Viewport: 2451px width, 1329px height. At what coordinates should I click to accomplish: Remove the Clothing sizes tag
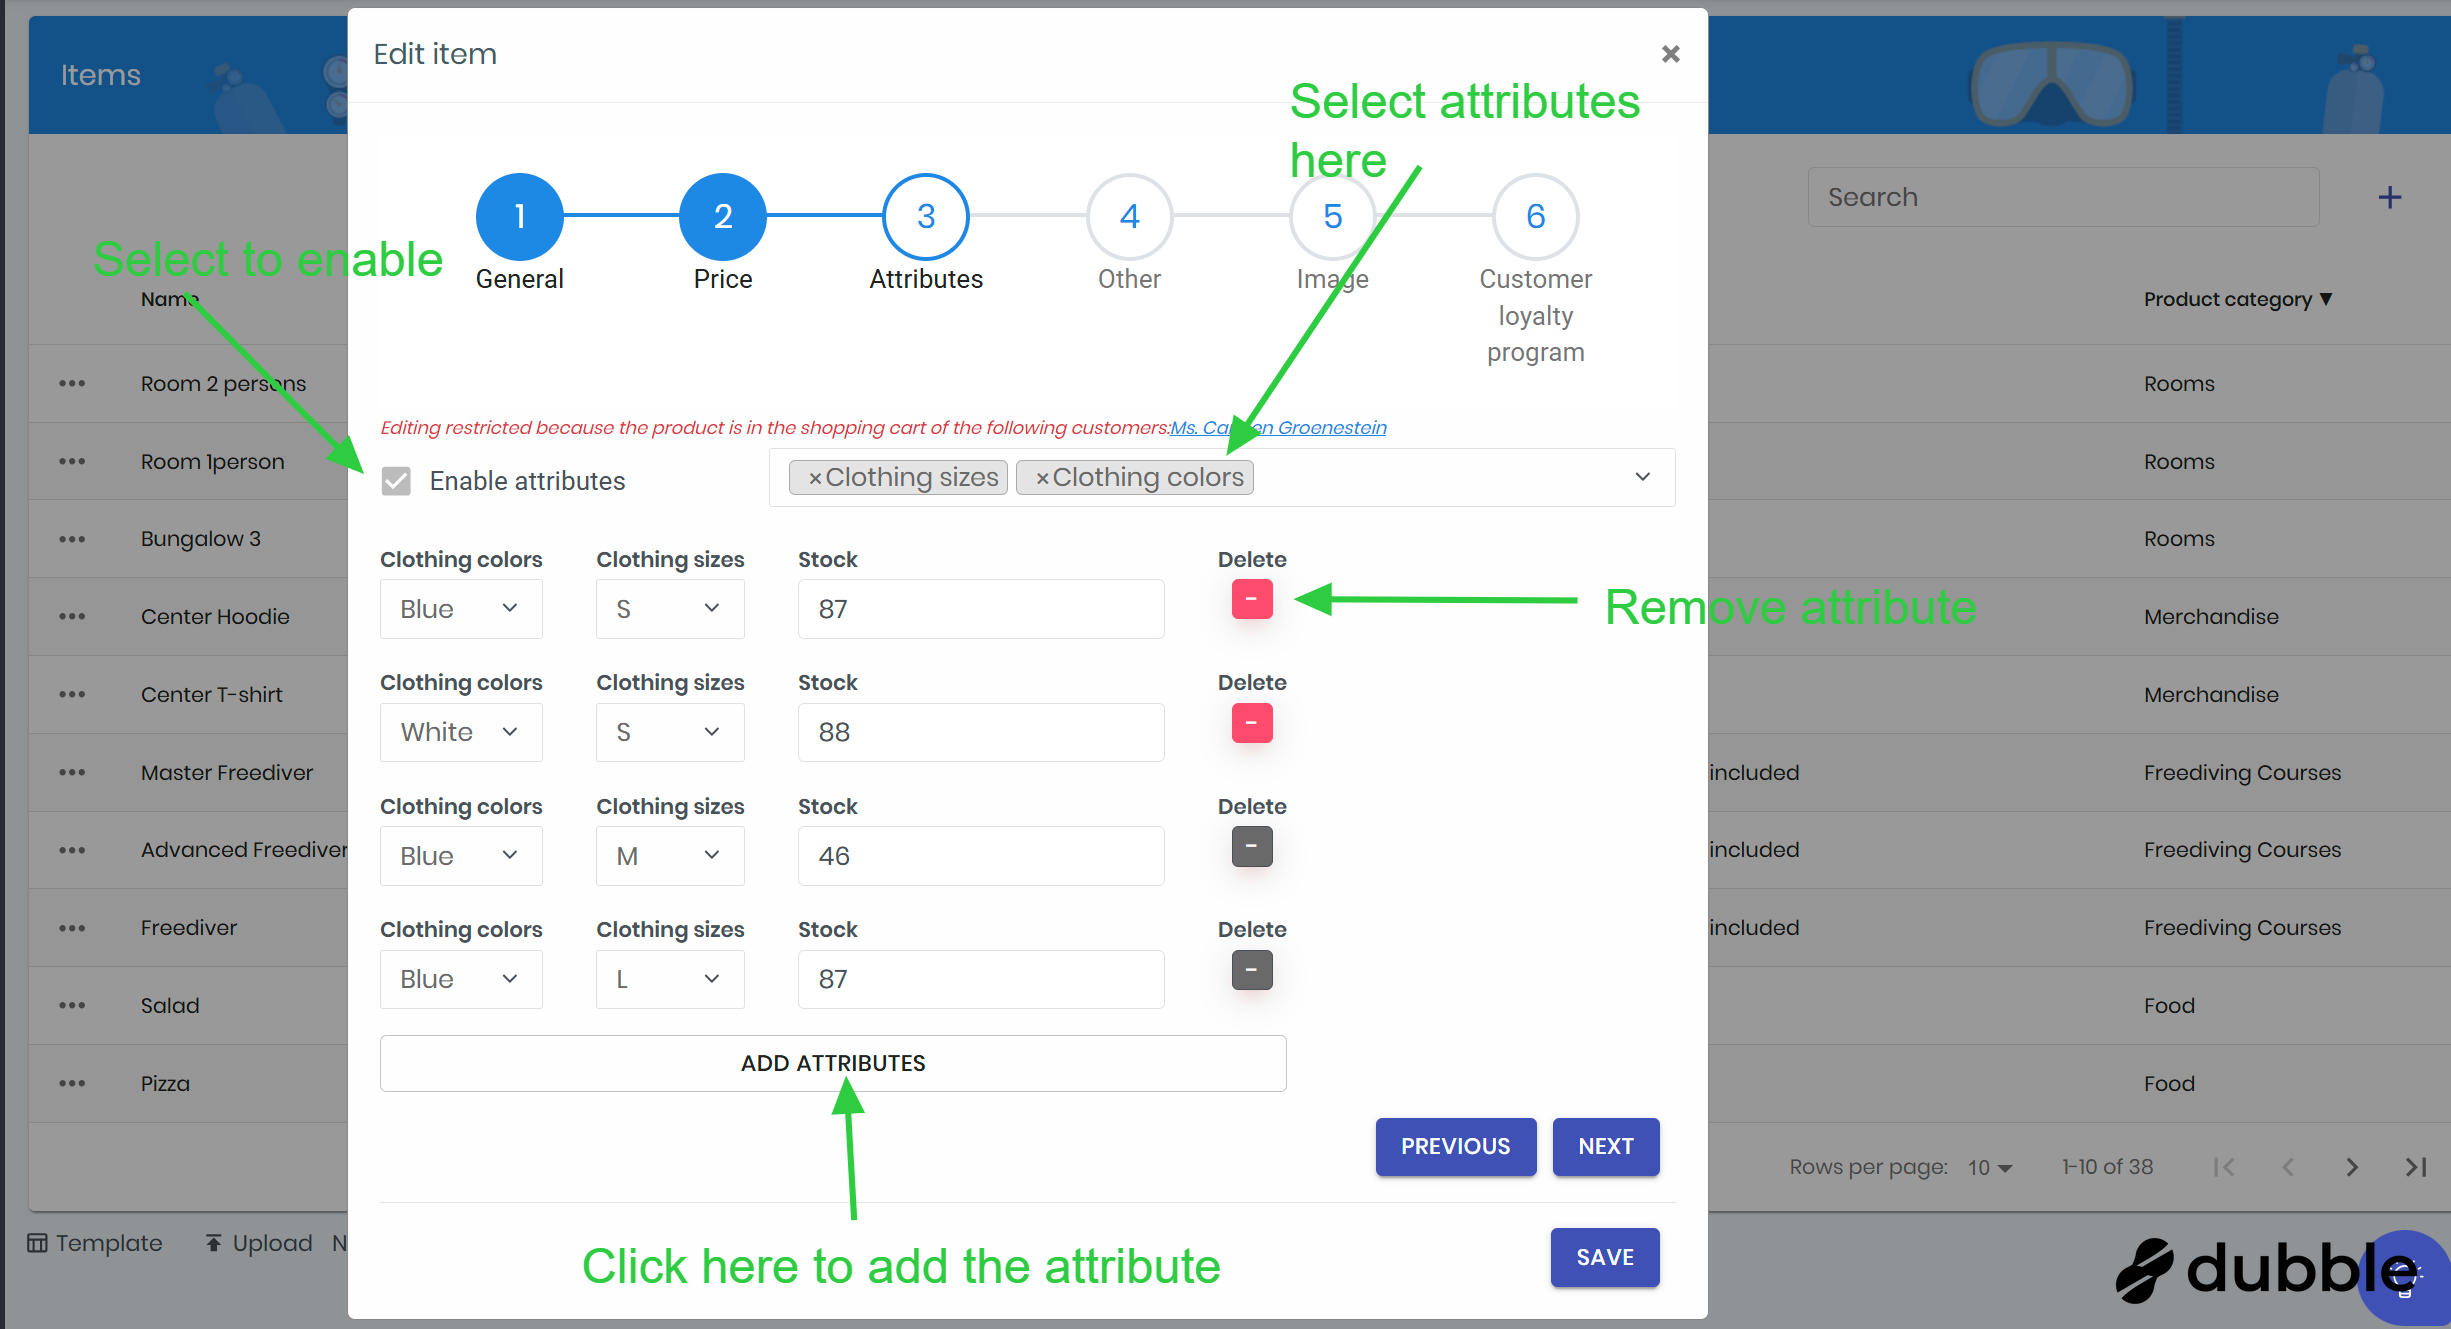tap(814, 478)
